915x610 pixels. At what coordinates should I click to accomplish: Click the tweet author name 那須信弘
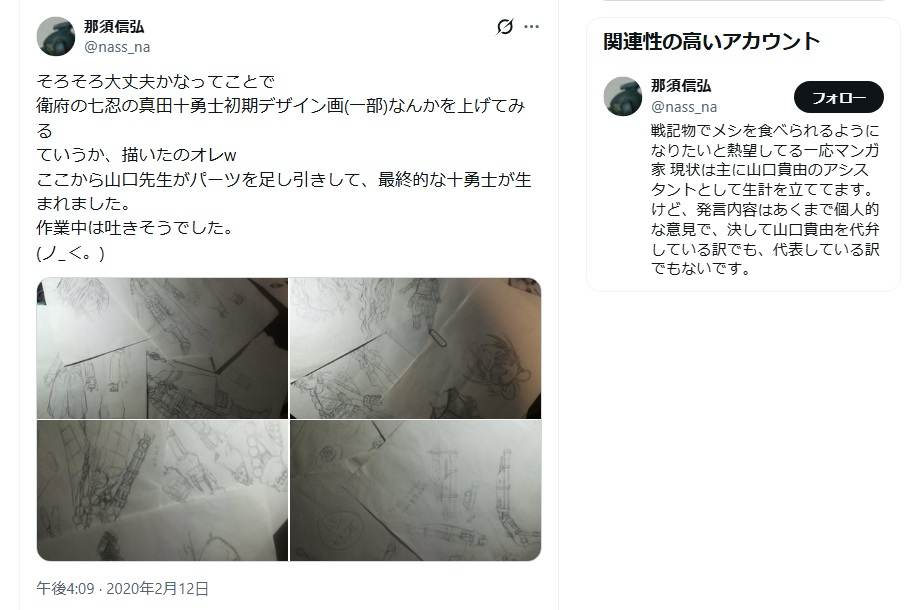pyautogui.click(x=114, y=27)
